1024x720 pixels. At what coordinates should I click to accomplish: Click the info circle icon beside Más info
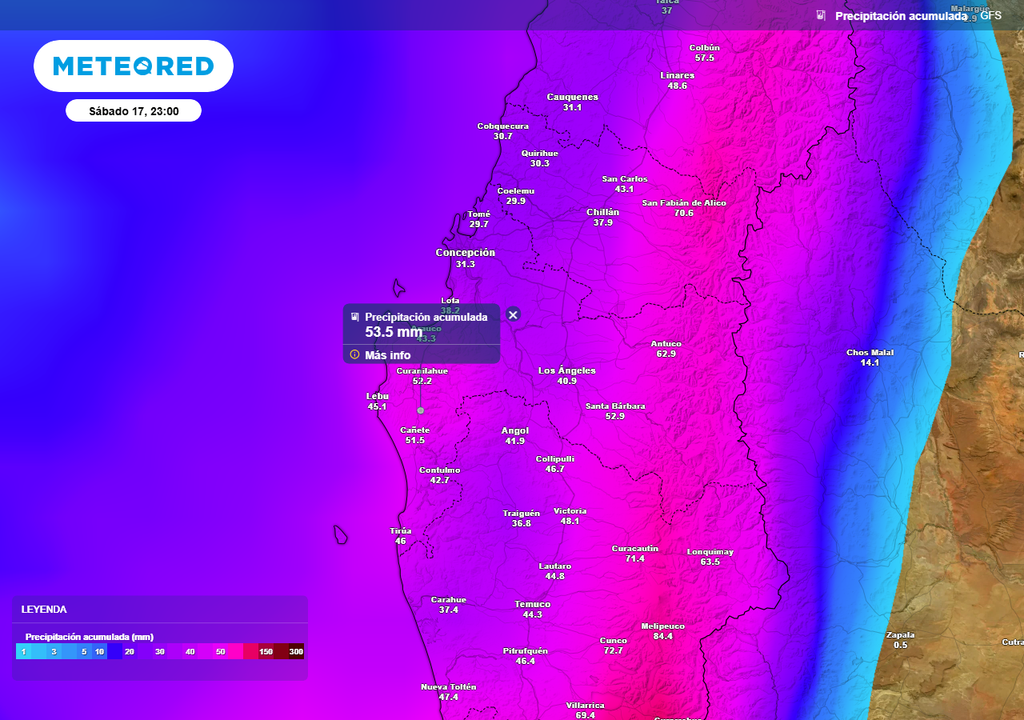354,354
